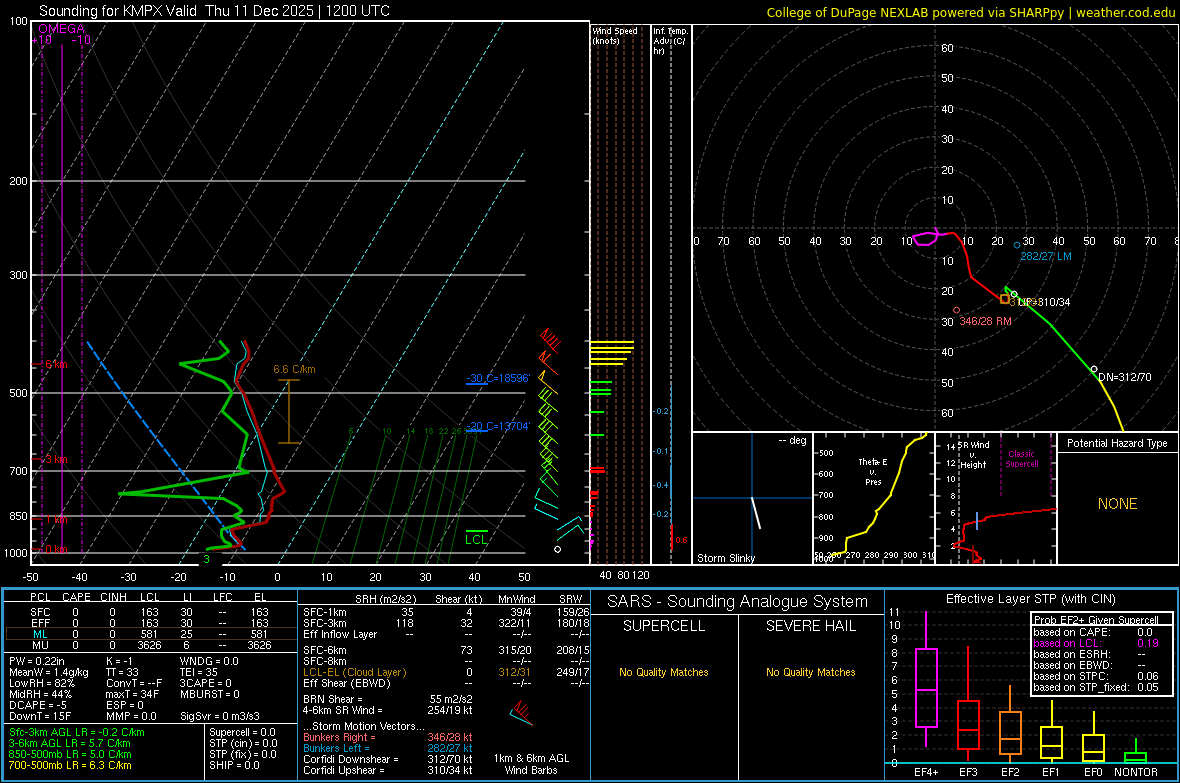The height and width of the screenshot is (783, 1180).
Task: Click the Corfidi Downshear = 312/70 kt row
Action: 388,759
